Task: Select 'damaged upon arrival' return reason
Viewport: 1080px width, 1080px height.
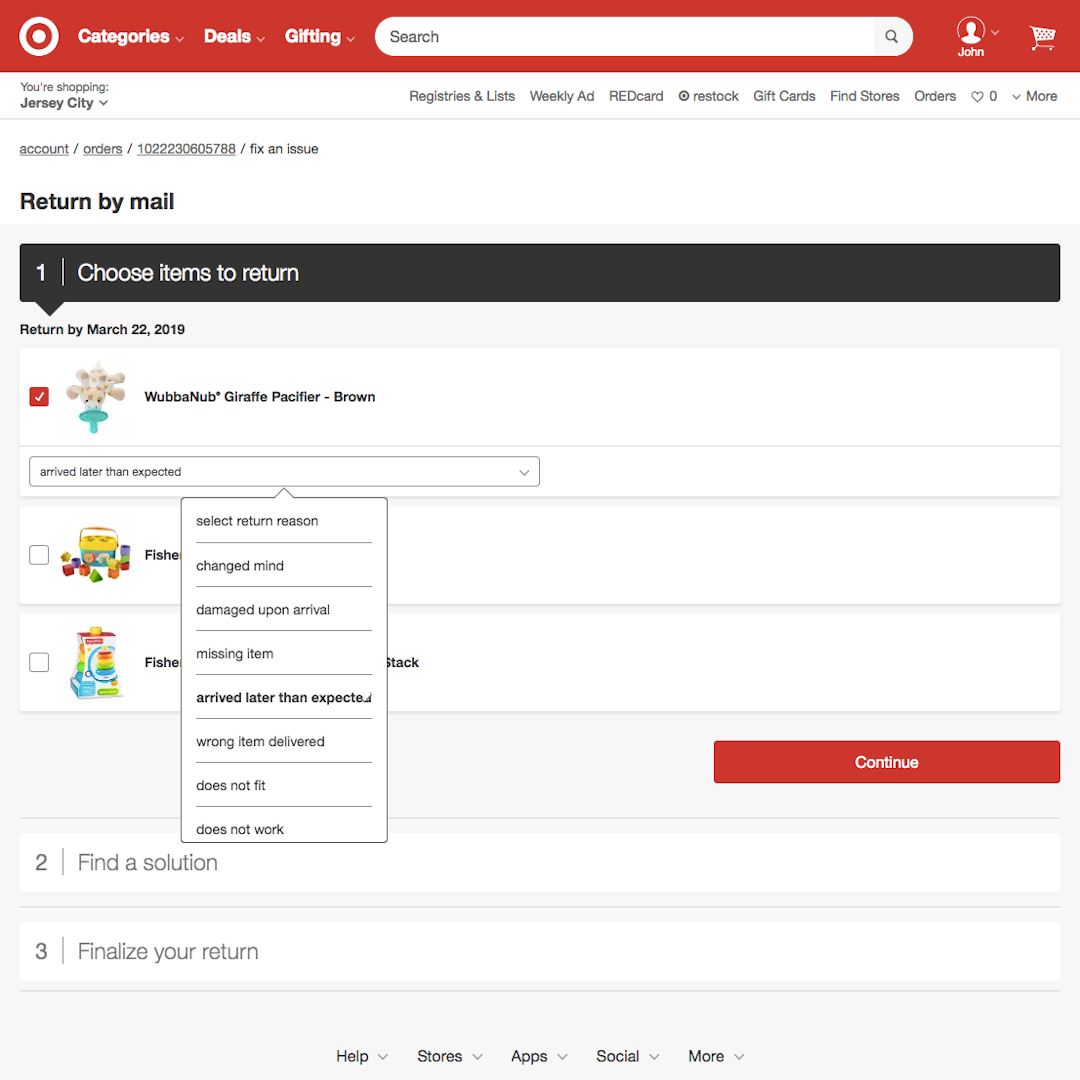Action: point(263,610)
